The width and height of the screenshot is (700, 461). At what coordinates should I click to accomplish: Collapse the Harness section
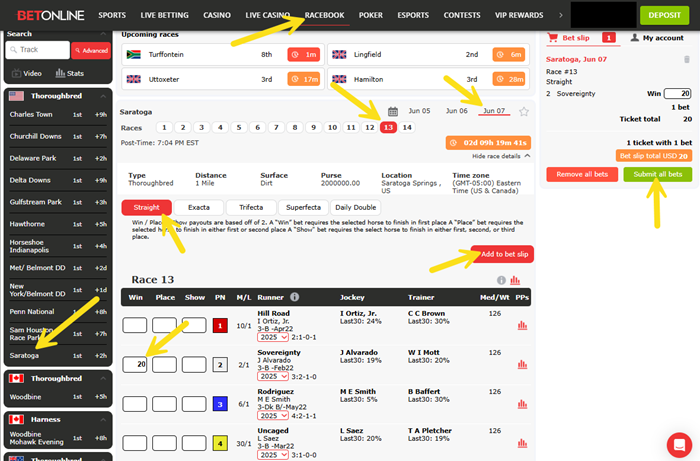[x=103, y=419]
